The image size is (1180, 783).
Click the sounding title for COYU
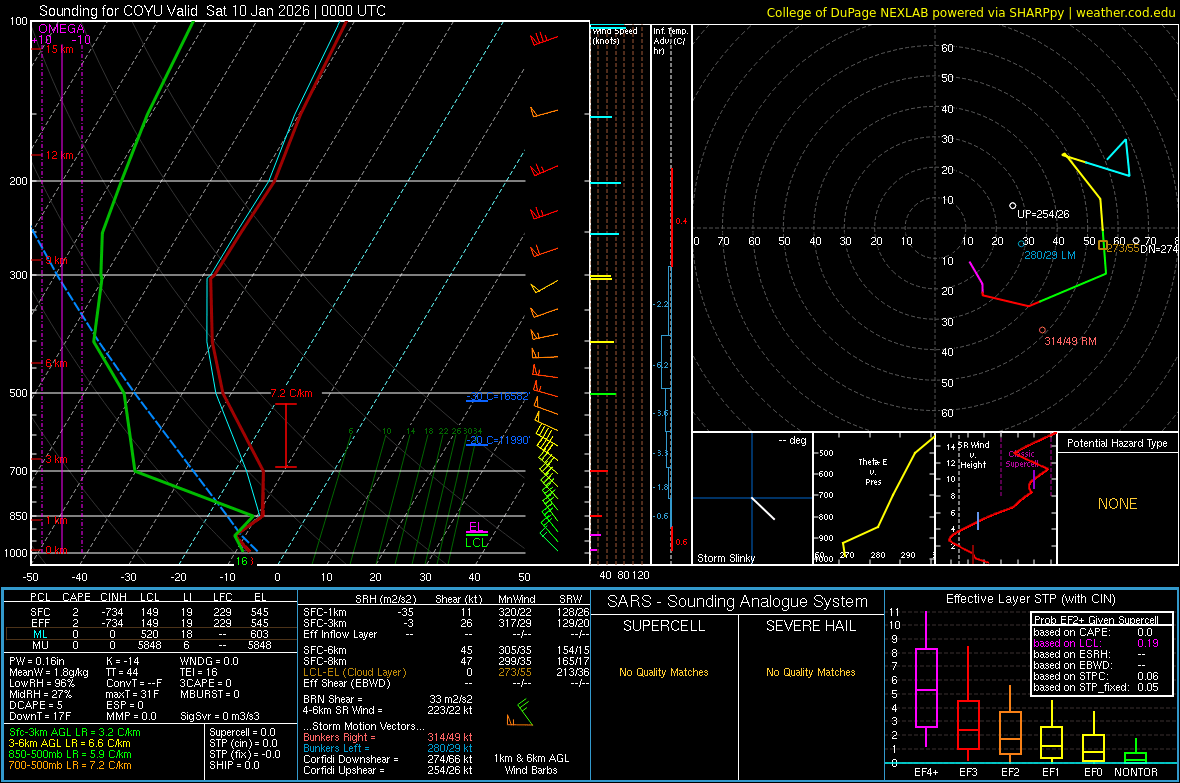tap(212, 11)
